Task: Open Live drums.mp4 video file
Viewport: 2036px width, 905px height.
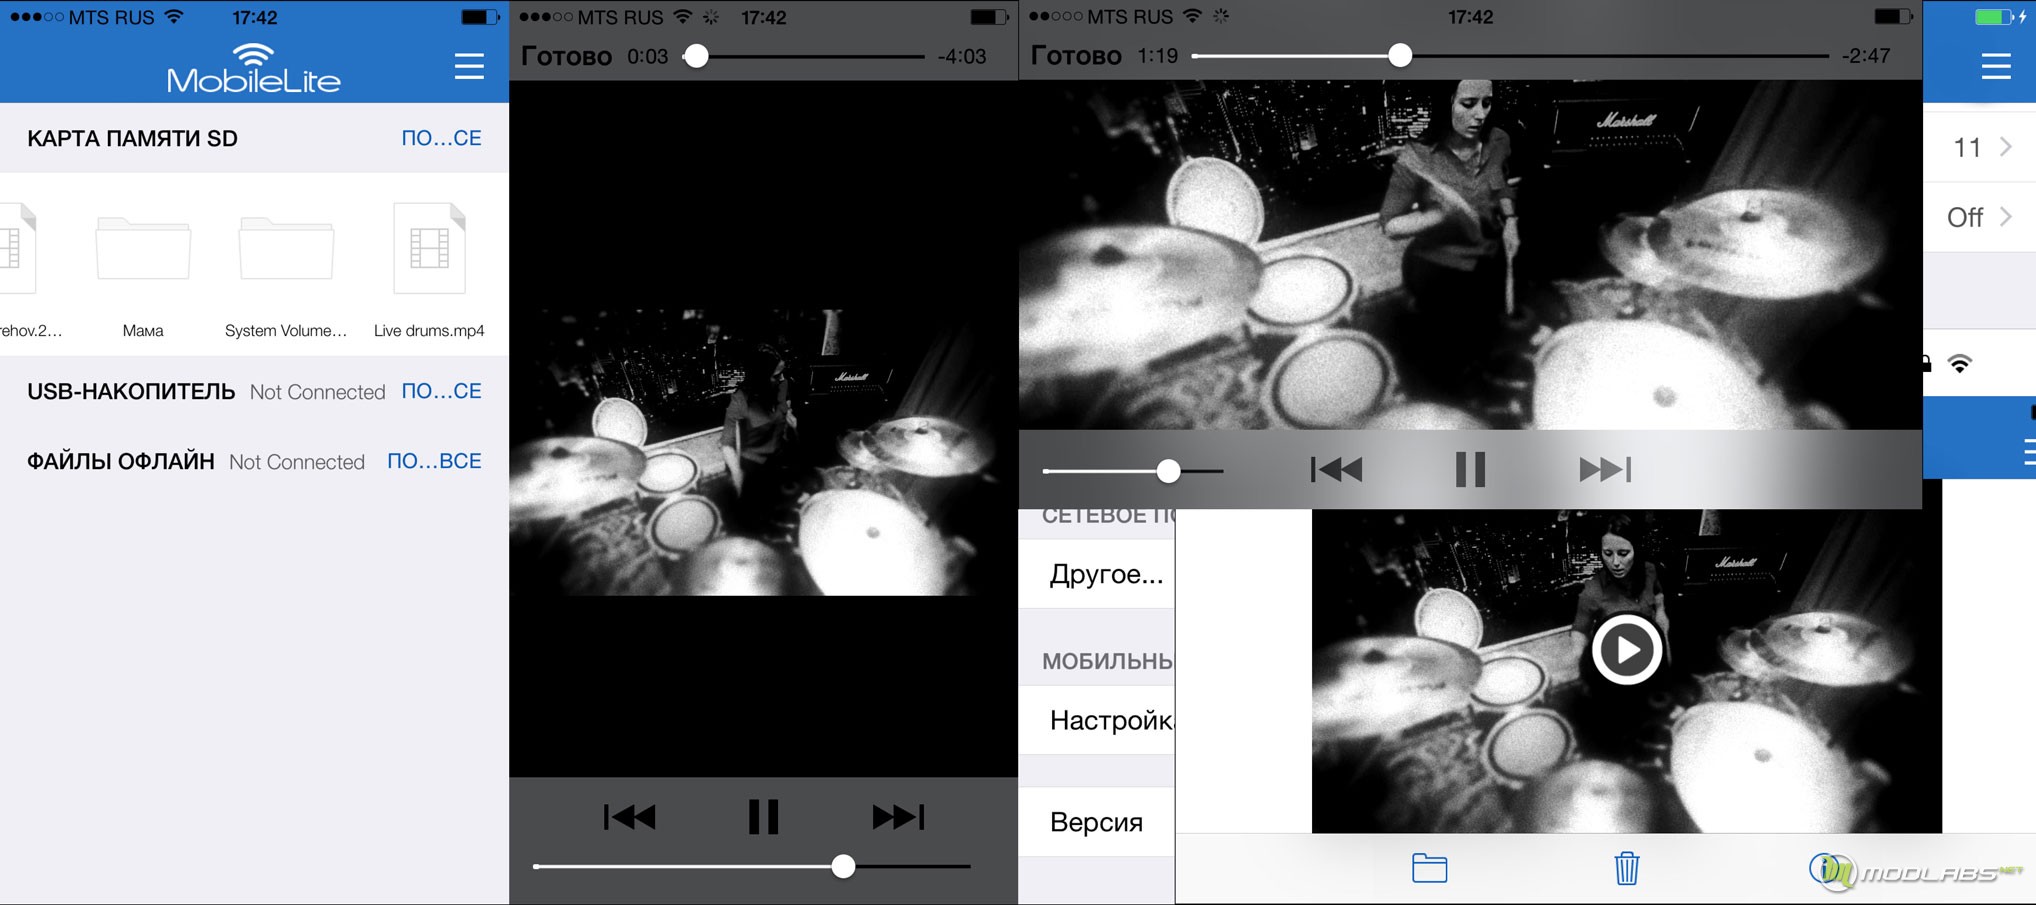Action: [429, 272]
